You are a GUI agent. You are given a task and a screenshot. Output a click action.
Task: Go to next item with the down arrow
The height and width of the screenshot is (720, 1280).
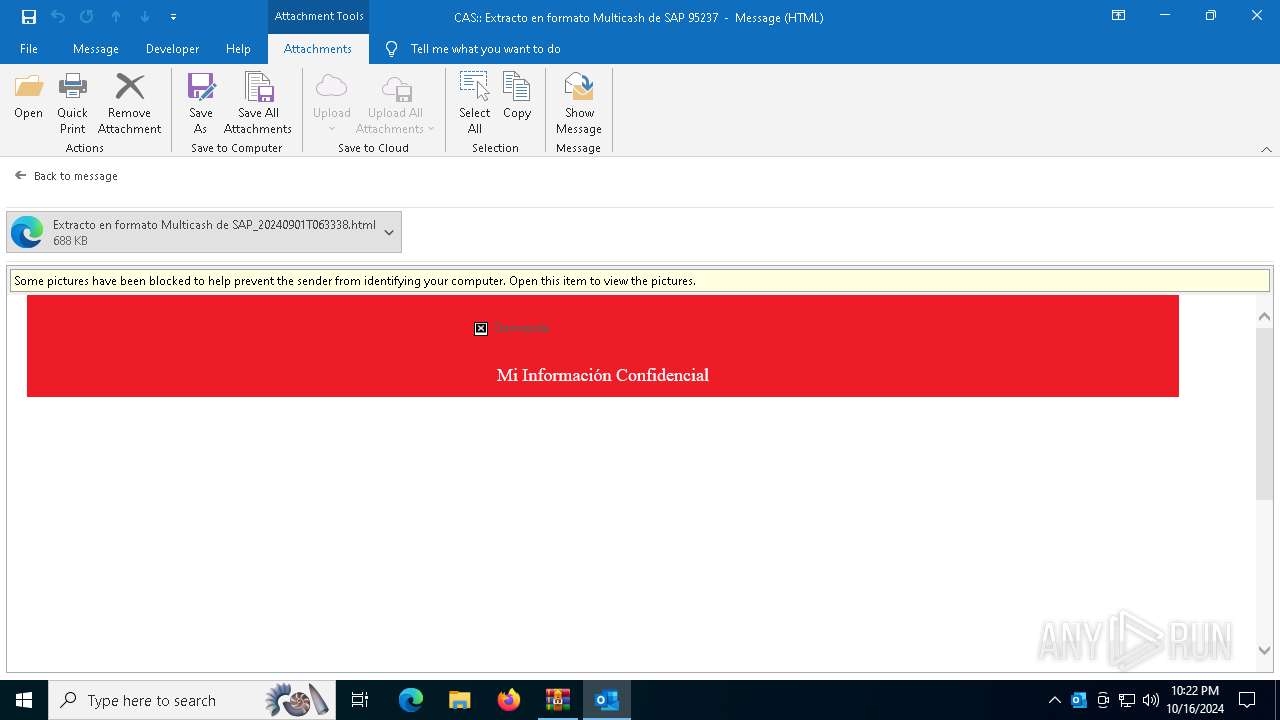point(145,17)
